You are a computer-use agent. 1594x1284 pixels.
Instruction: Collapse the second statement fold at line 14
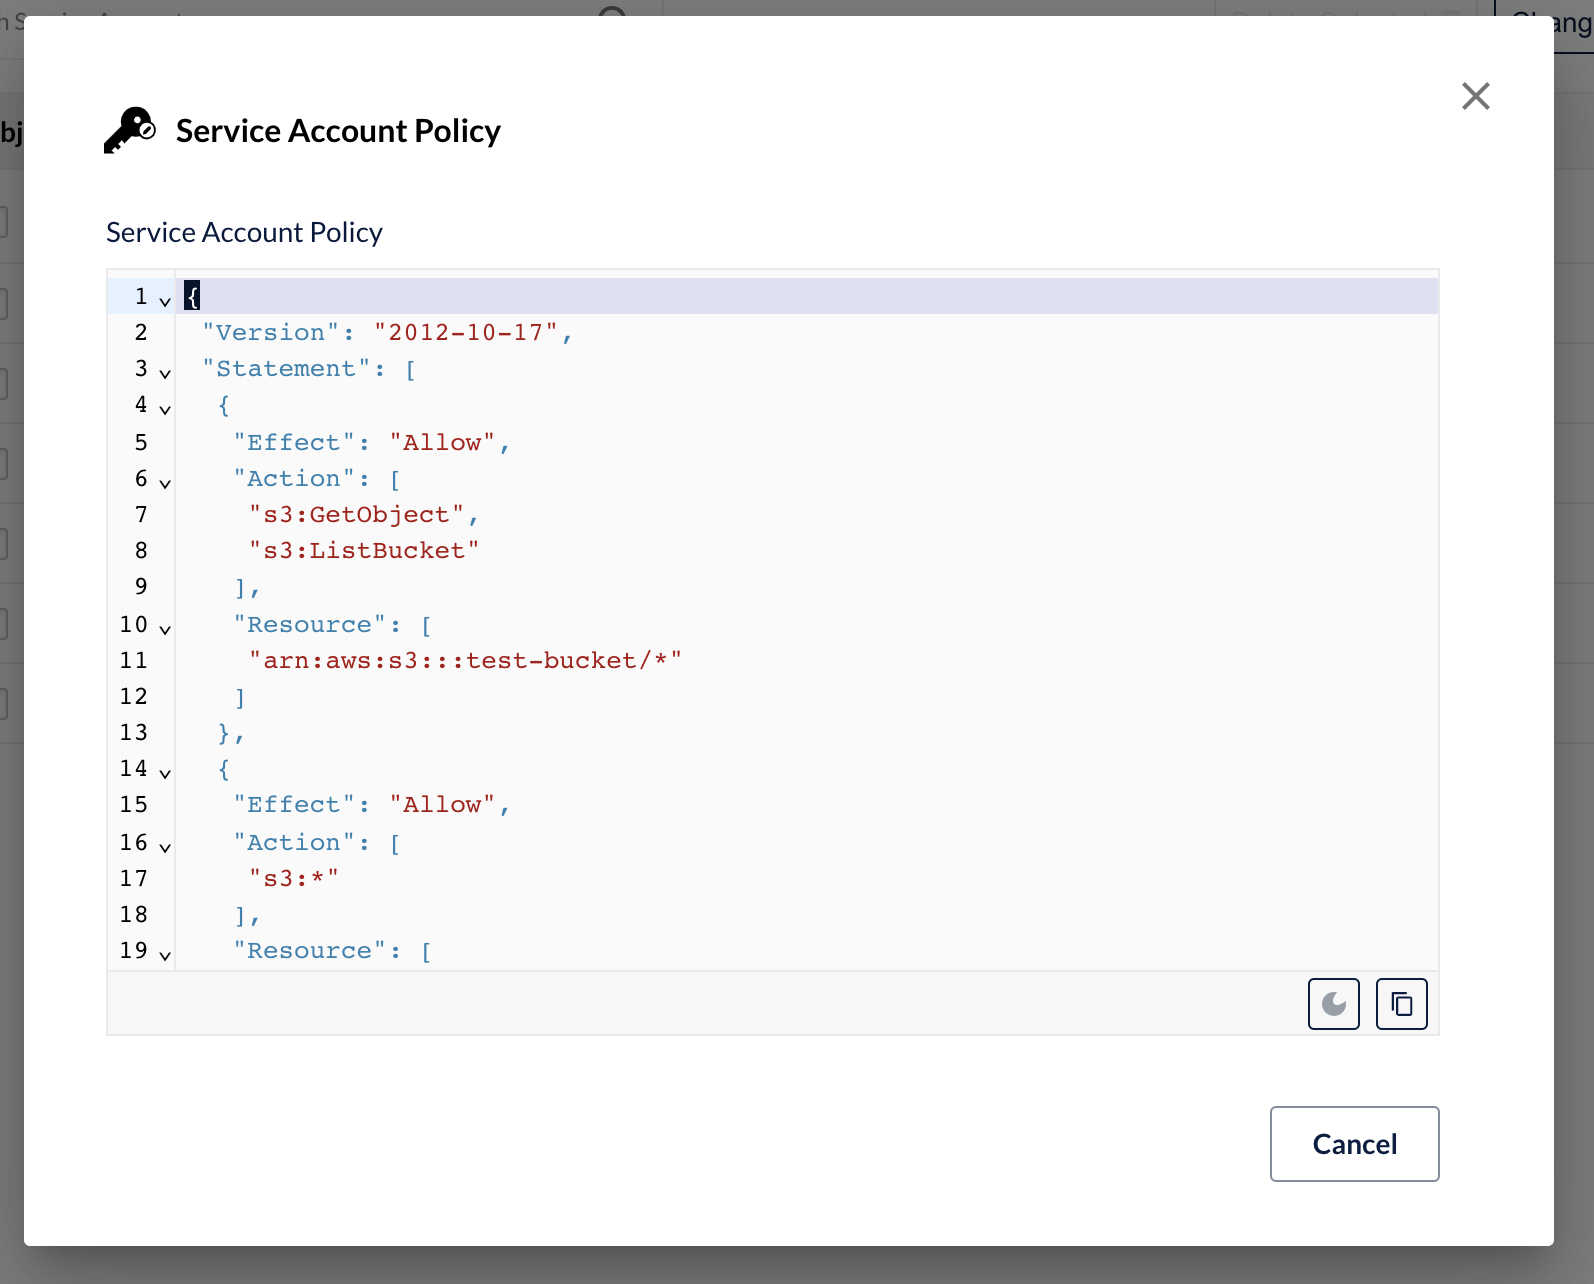pyautogui.click(x=165, y=772)
